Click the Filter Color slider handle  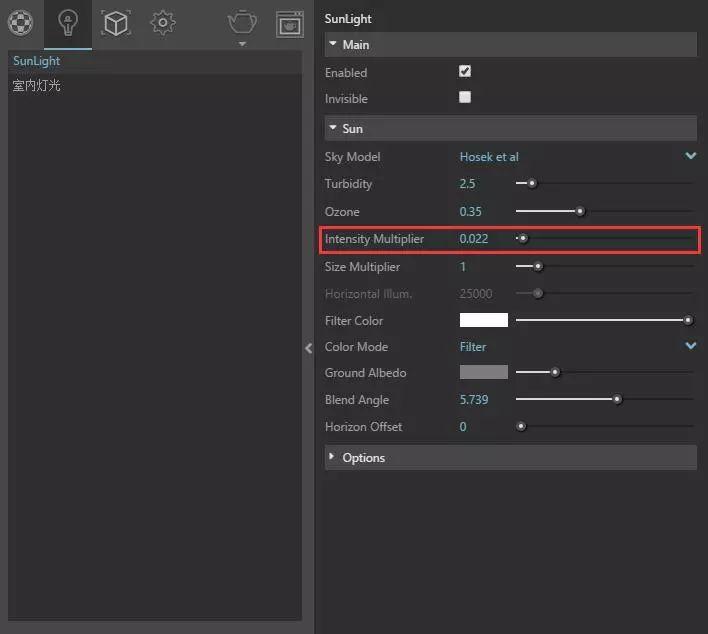click(x=688, y=320)
